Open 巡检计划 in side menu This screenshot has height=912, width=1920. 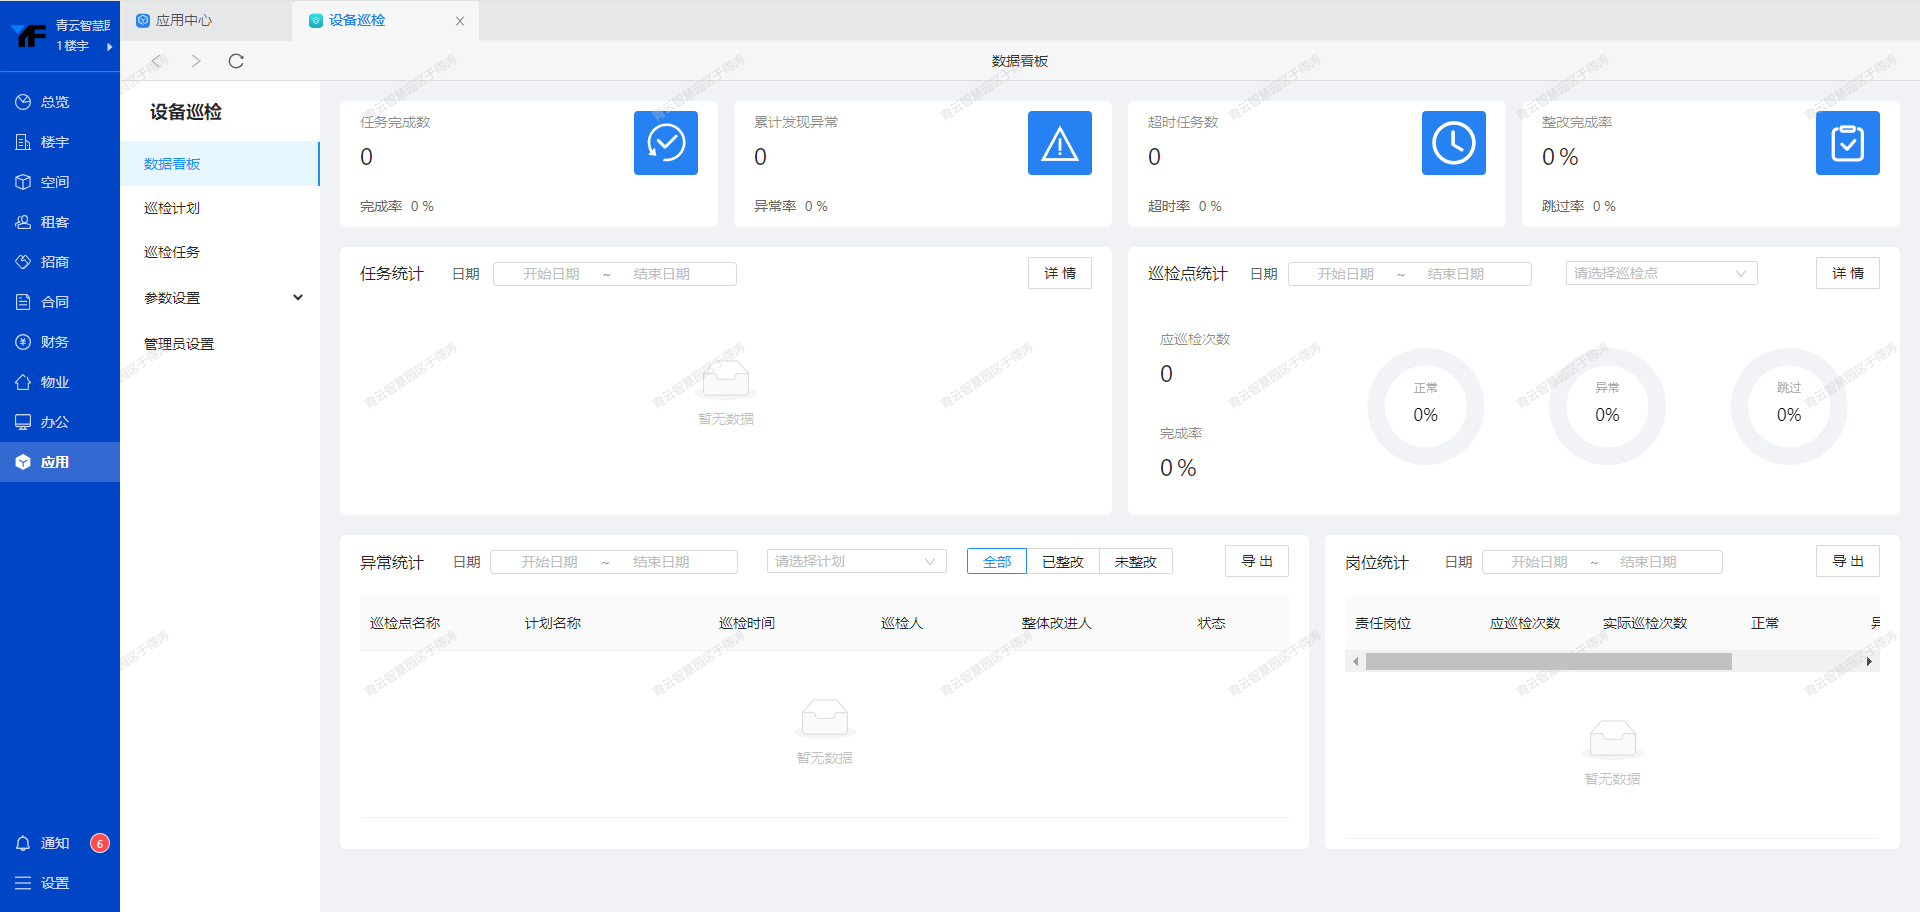172,208
